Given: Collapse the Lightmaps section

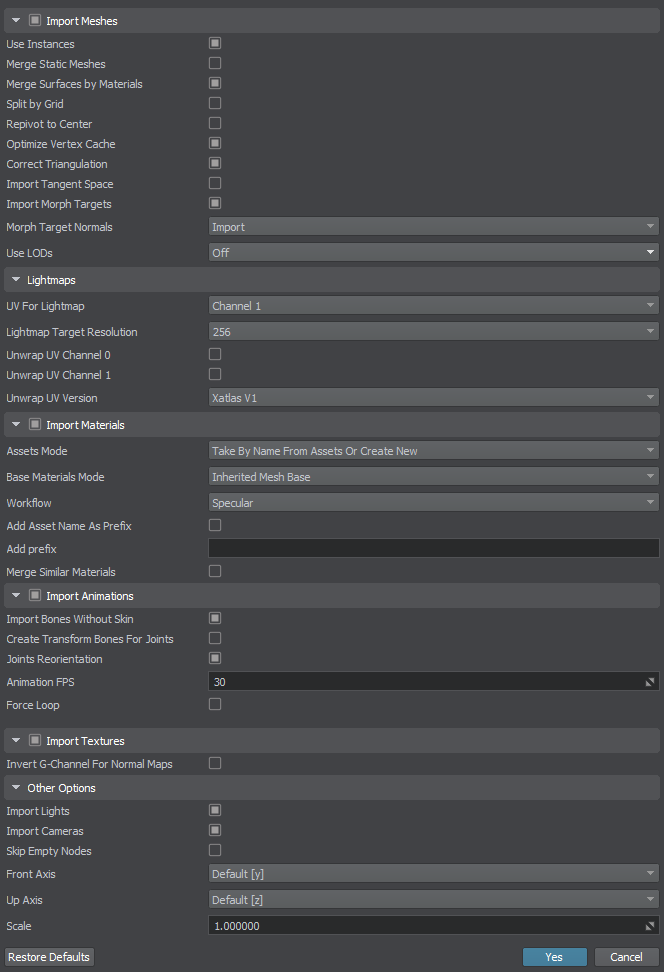Looking at the screenshot, I should pyautogui.click(x=16, y=280).
